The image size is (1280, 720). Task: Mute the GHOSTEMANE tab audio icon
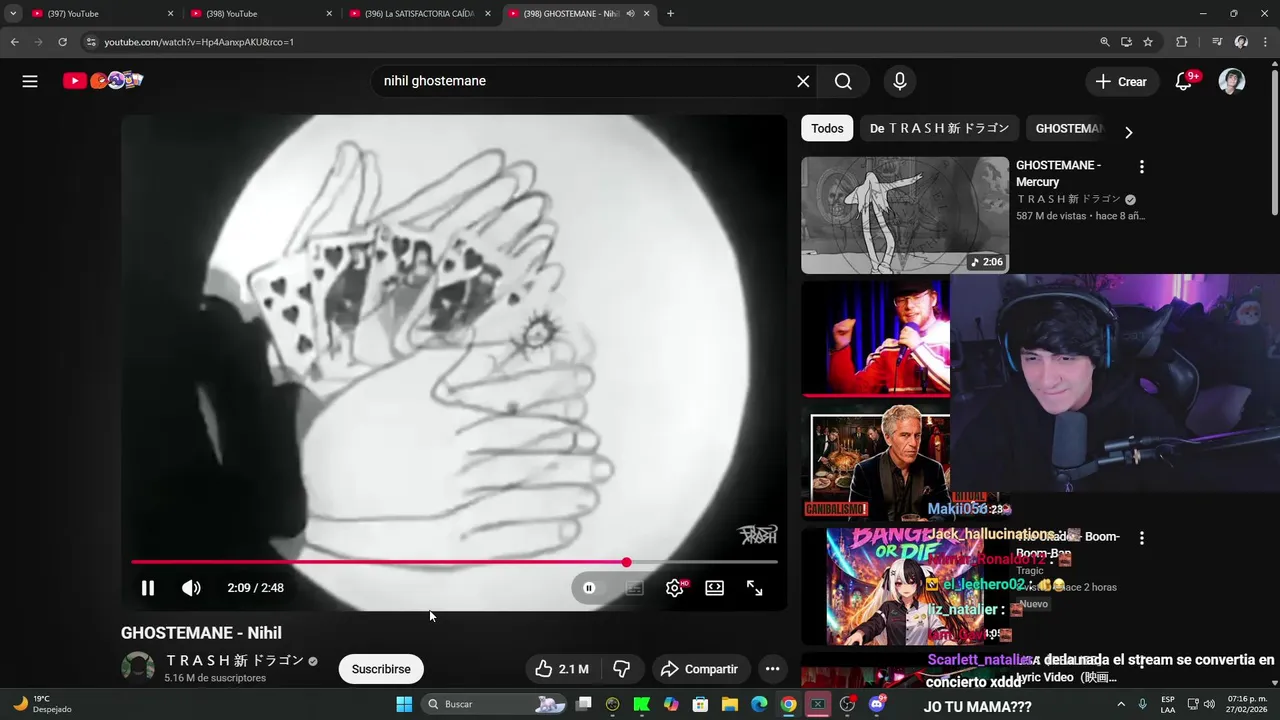pos(630,14)
